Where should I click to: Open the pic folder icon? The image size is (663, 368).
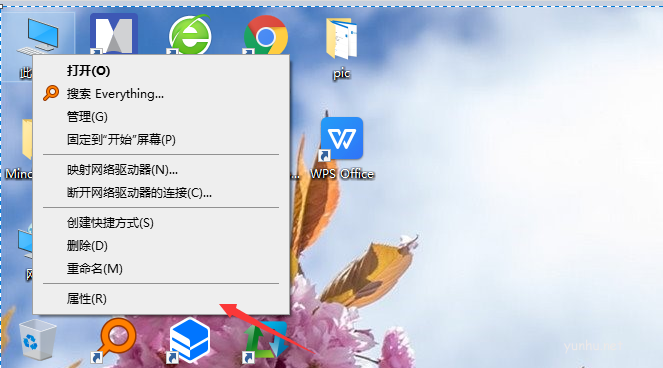(342, 39)
